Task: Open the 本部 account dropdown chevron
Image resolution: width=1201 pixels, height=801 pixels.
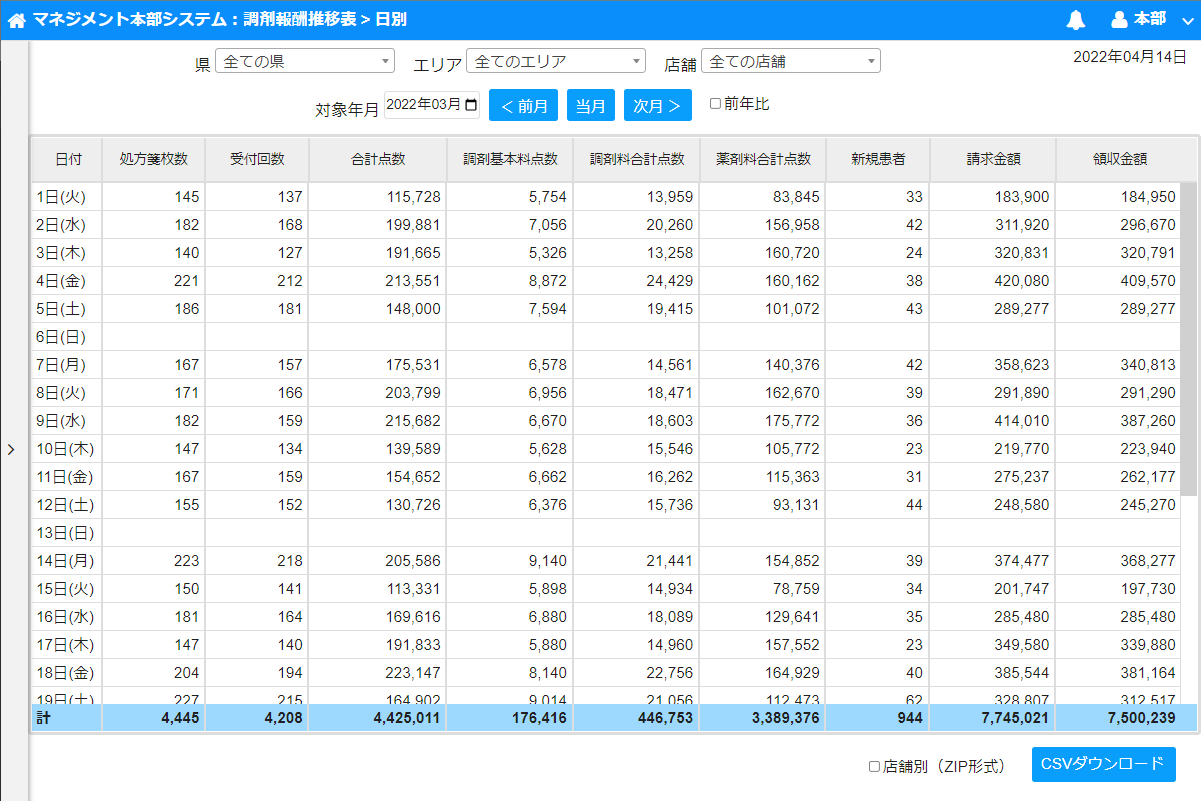Action: point(1186,20)
